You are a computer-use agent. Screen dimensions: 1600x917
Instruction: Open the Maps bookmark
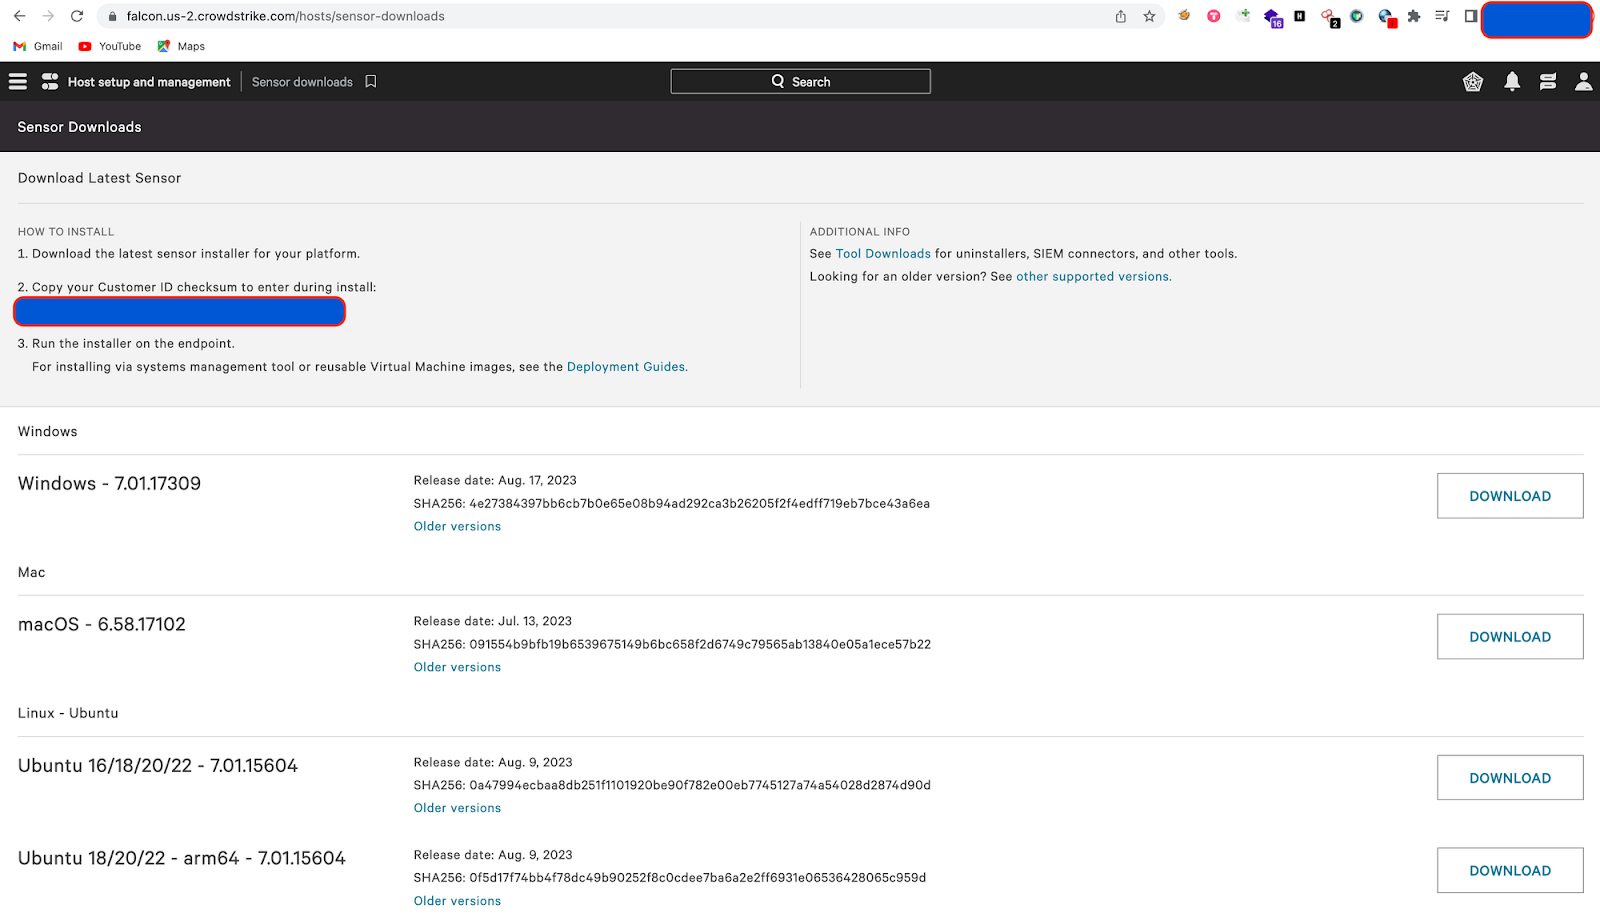click(x=181, y=46)
